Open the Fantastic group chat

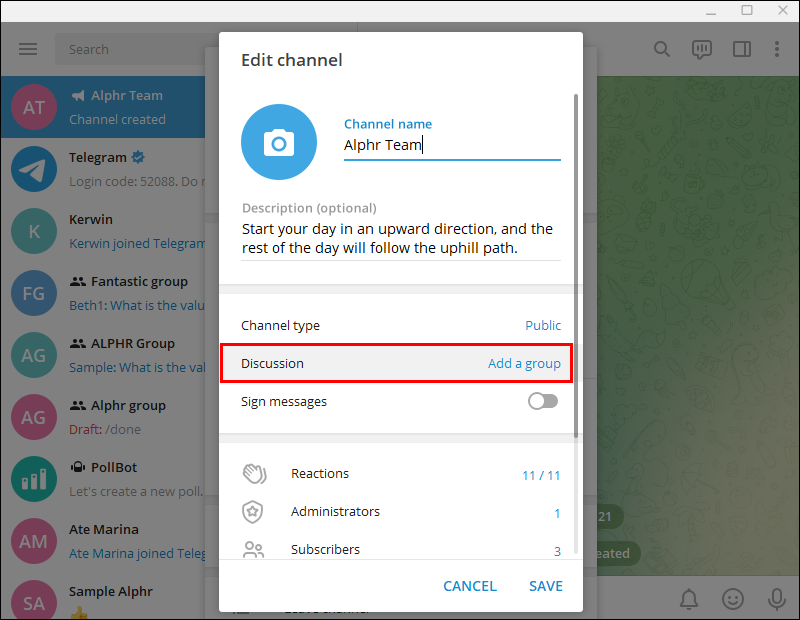[x=103, y=293]
